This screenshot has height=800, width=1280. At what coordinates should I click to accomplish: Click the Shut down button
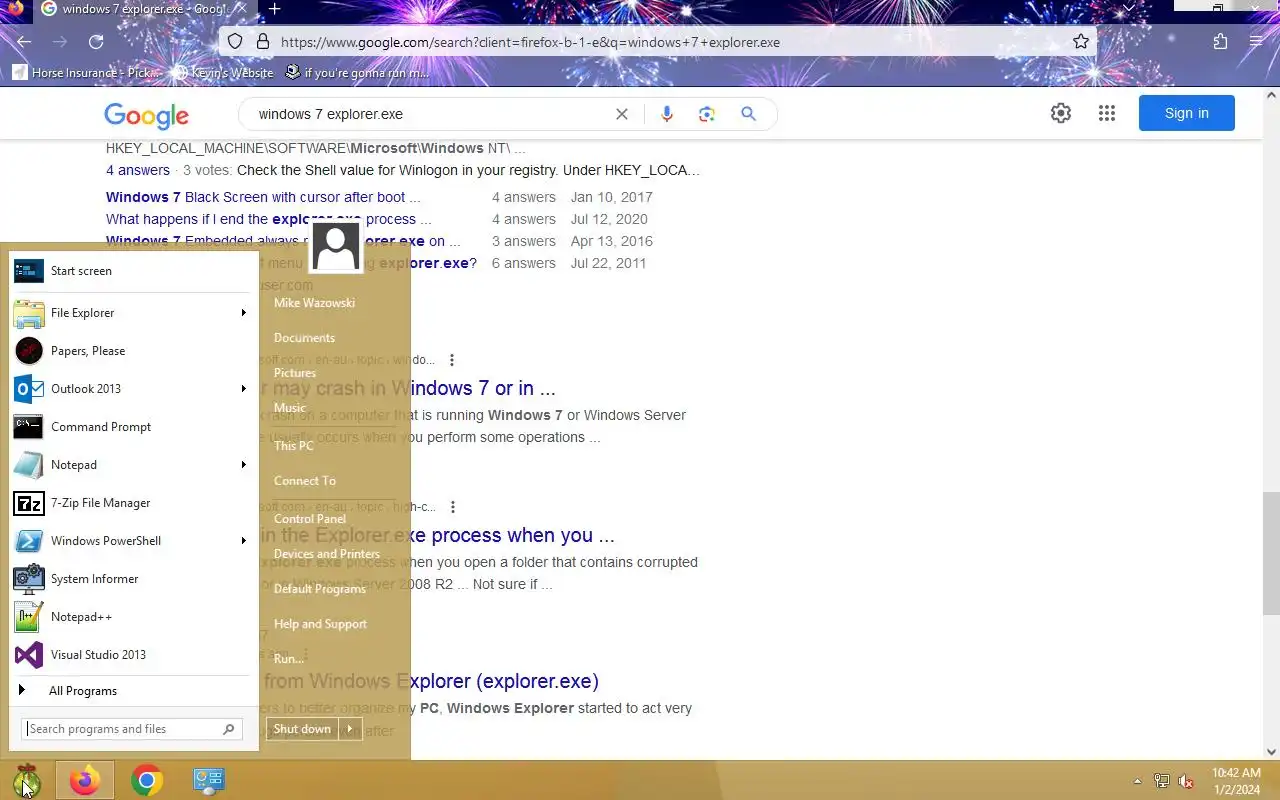(302, 729)
